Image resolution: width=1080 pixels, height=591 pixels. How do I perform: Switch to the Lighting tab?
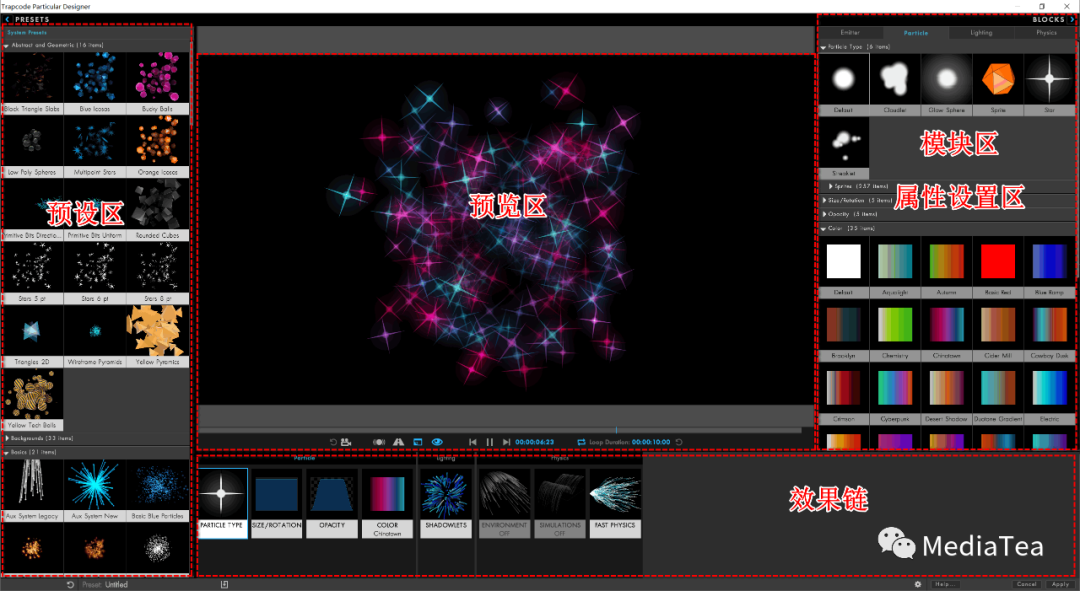pos(980,32)
